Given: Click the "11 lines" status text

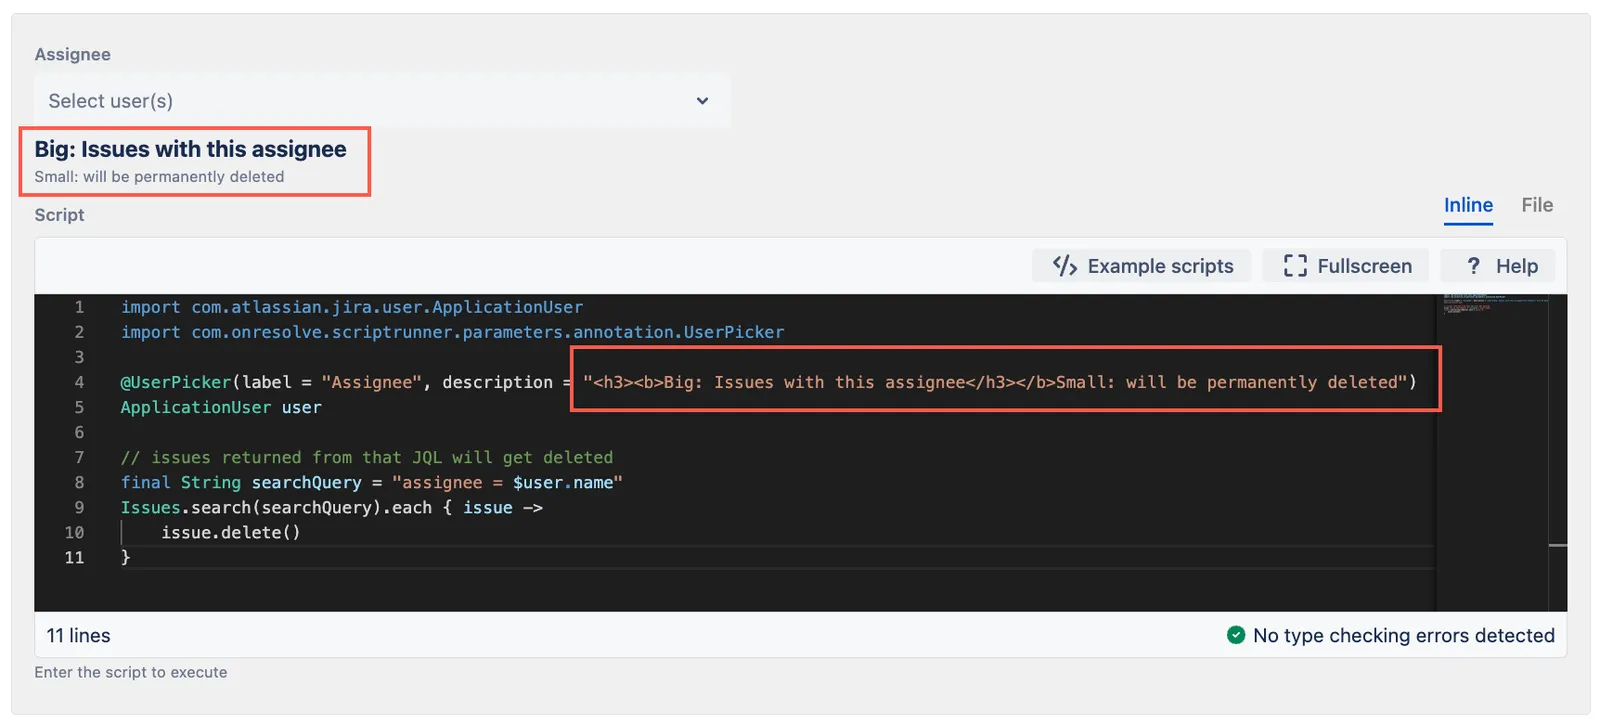Looking at the screenshot, I should [78, 635].
